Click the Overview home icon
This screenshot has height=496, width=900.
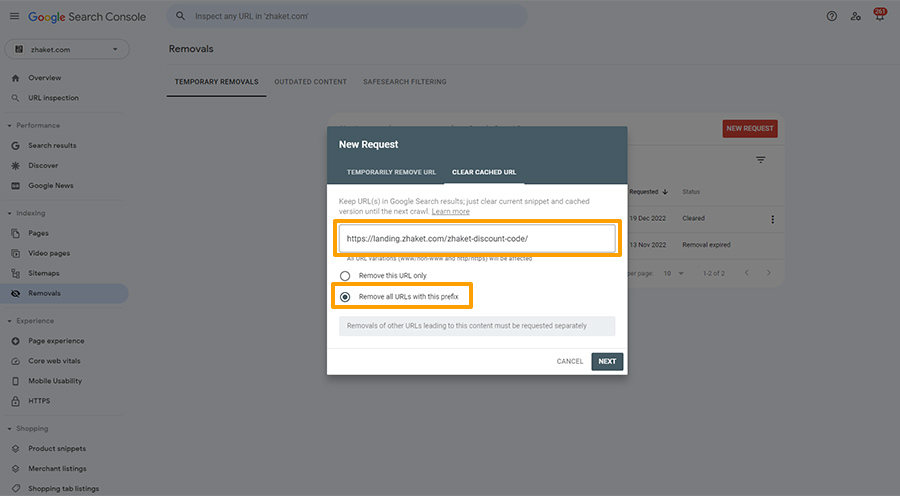(15, 78)
